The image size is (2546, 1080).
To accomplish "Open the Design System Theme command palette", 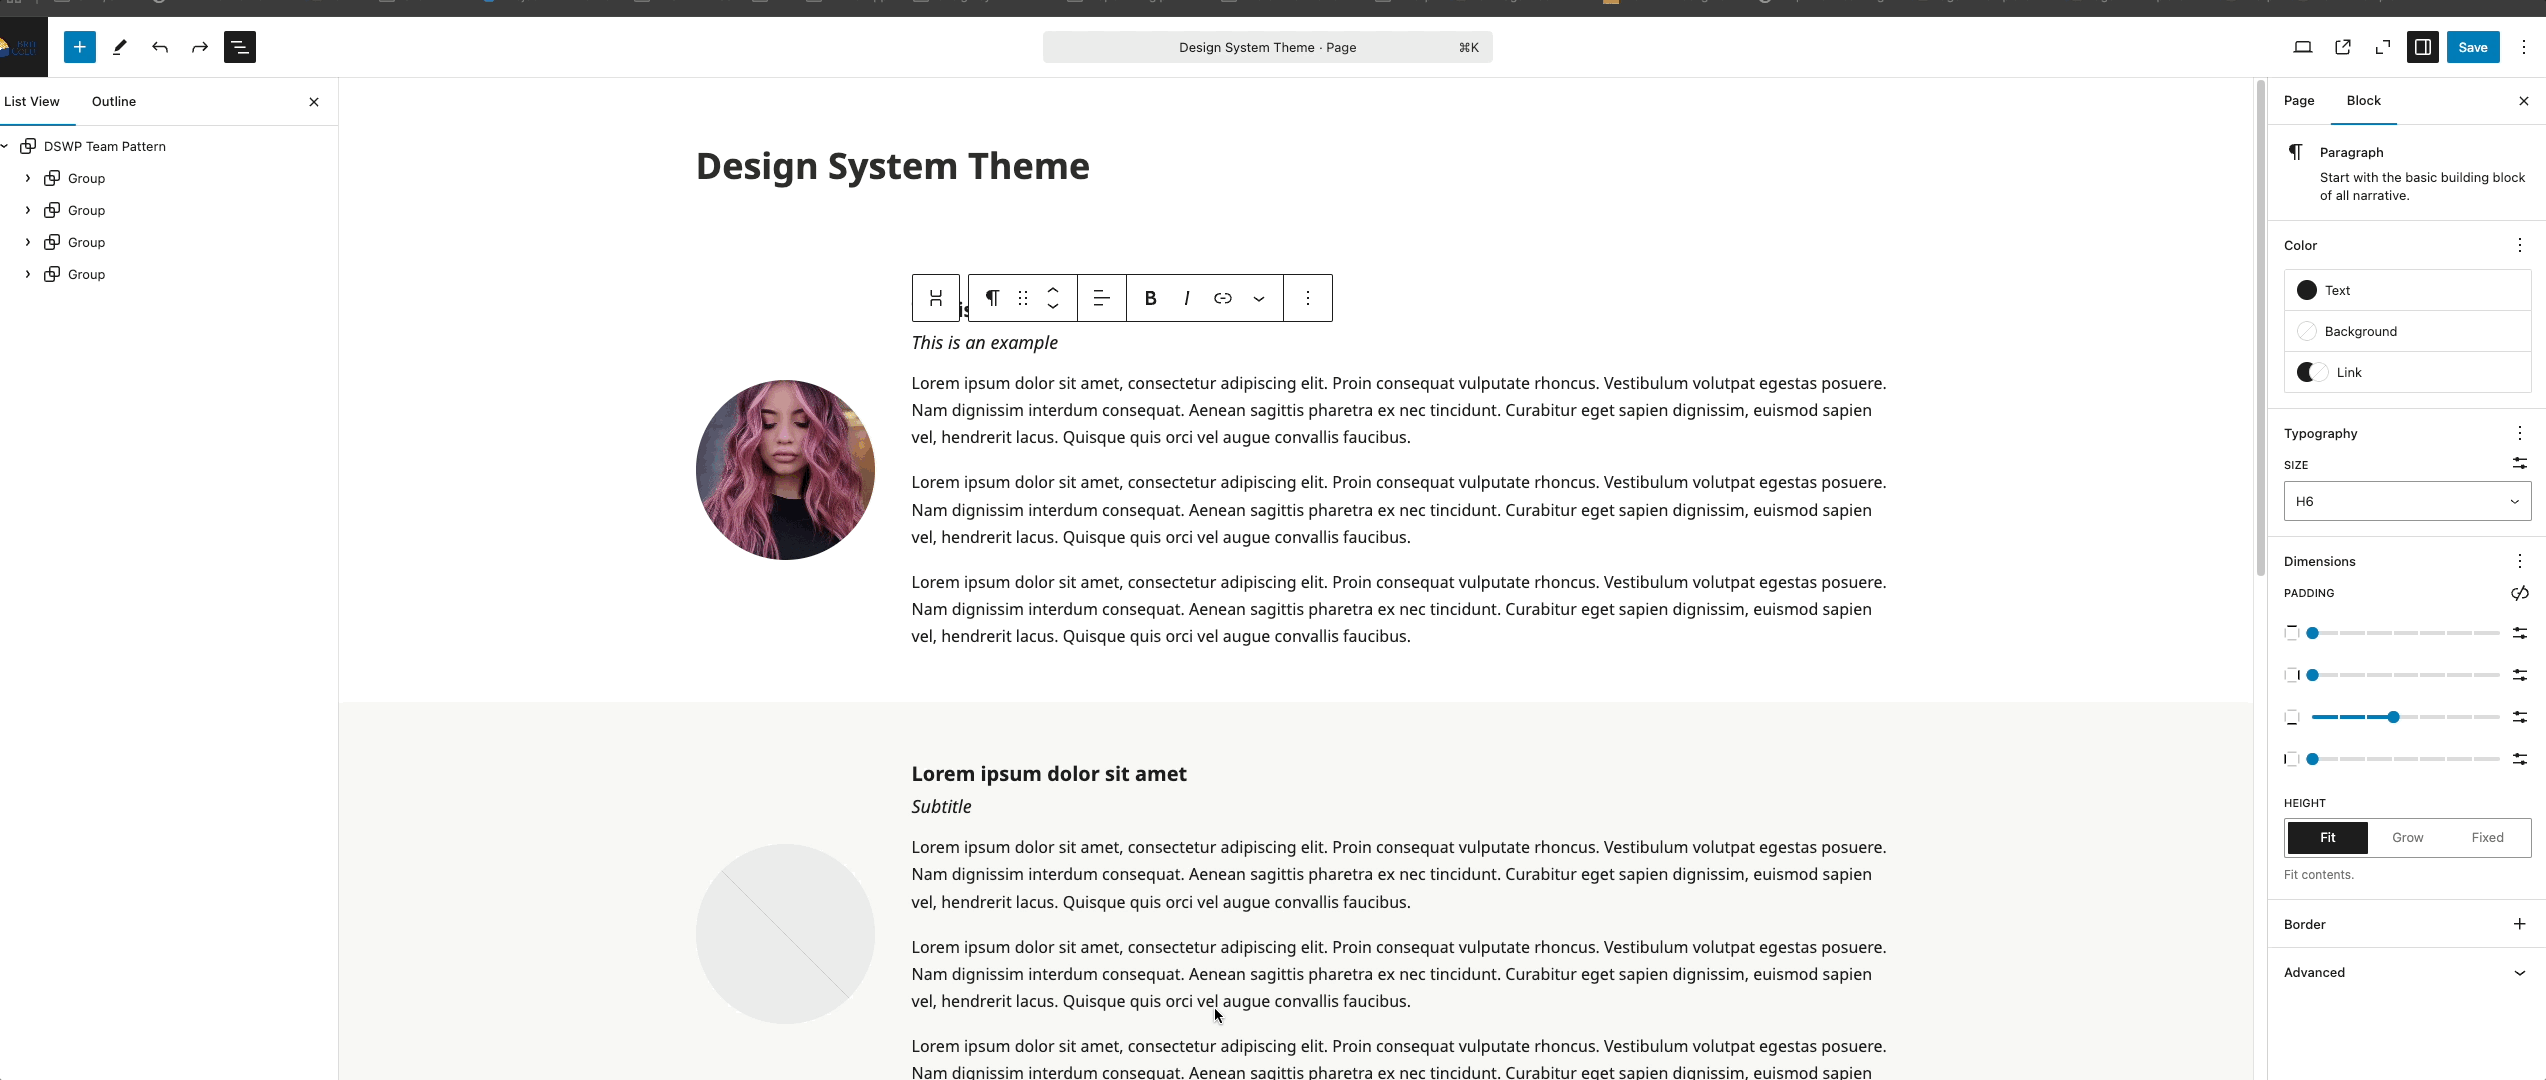I will [1267, 47].
